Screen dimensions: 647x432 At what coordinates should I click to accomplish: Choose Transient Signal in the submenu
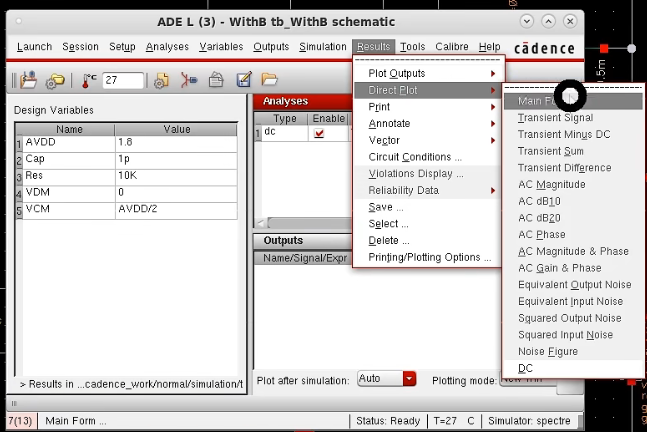(x=555, y=118)
